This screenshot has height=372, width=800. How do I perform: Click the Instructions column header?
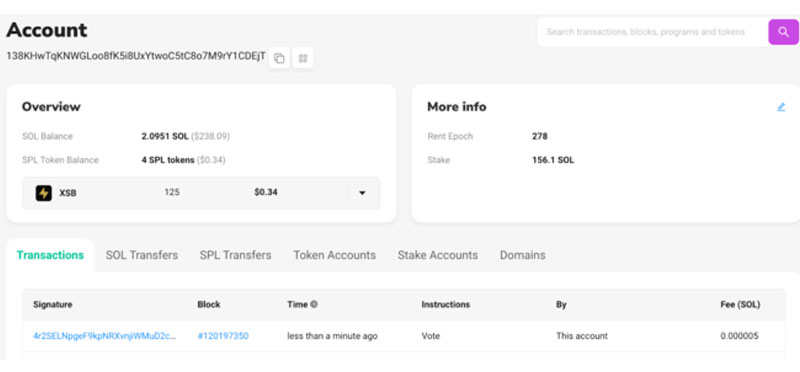(x=445, y=305)
